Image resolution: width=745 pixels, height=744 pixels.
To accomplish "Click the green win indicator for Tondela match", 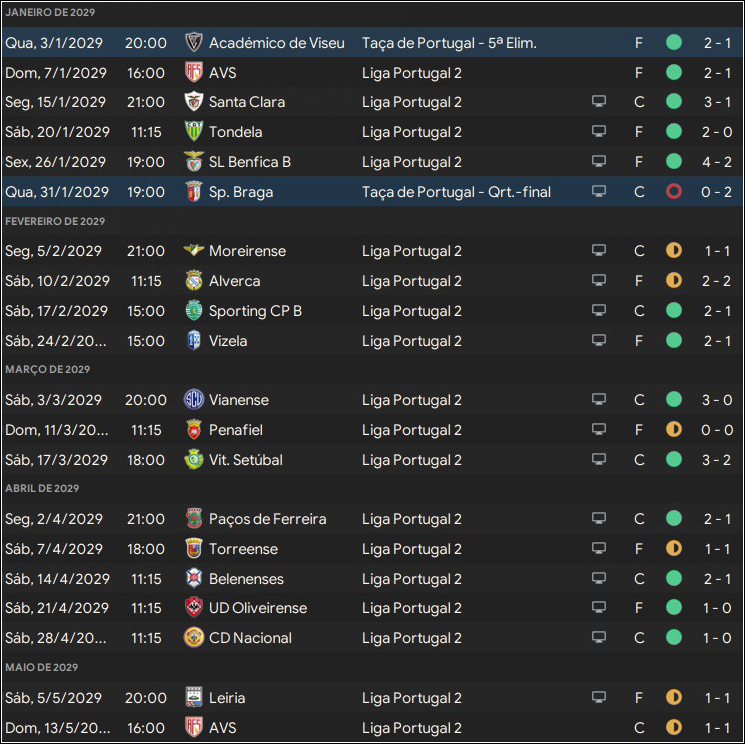I will pos(674,131).
